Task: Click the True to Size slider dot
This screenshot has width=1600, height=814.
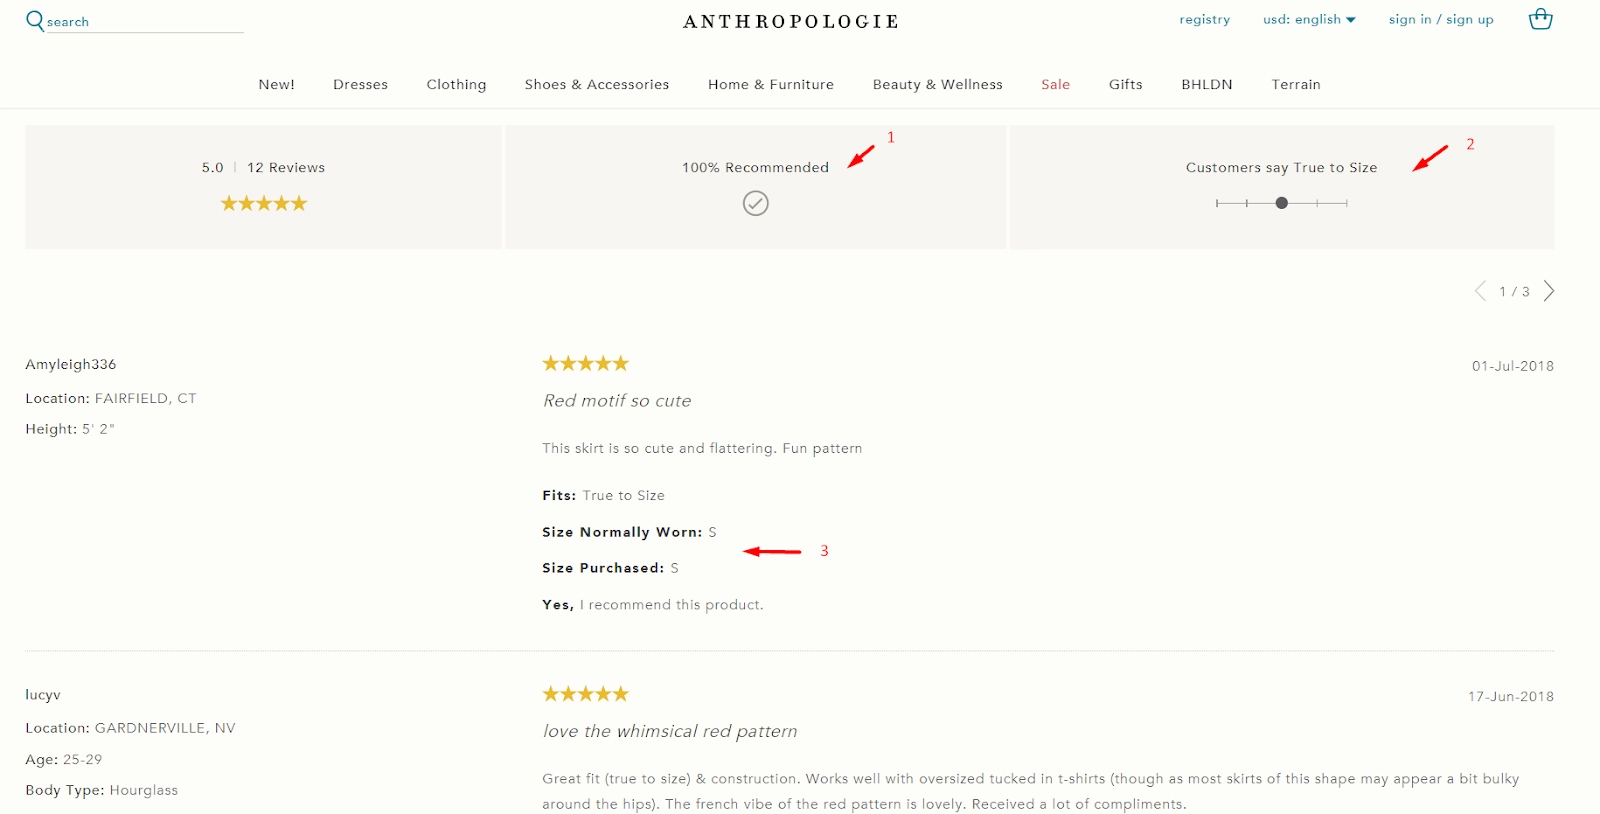Action: pos(1282,203)
